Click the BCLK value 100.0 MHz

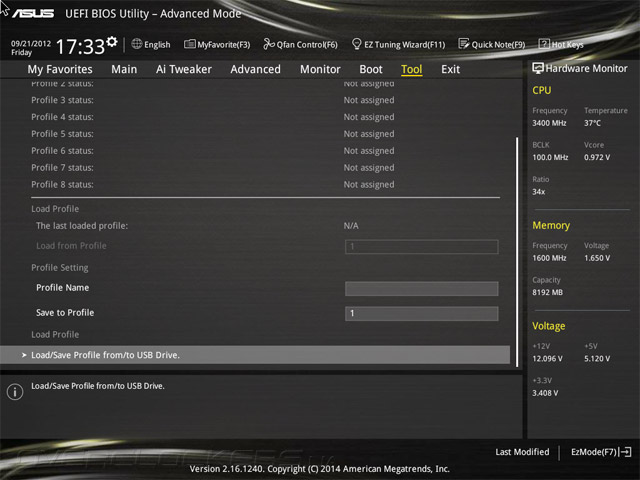coord(550,157)
